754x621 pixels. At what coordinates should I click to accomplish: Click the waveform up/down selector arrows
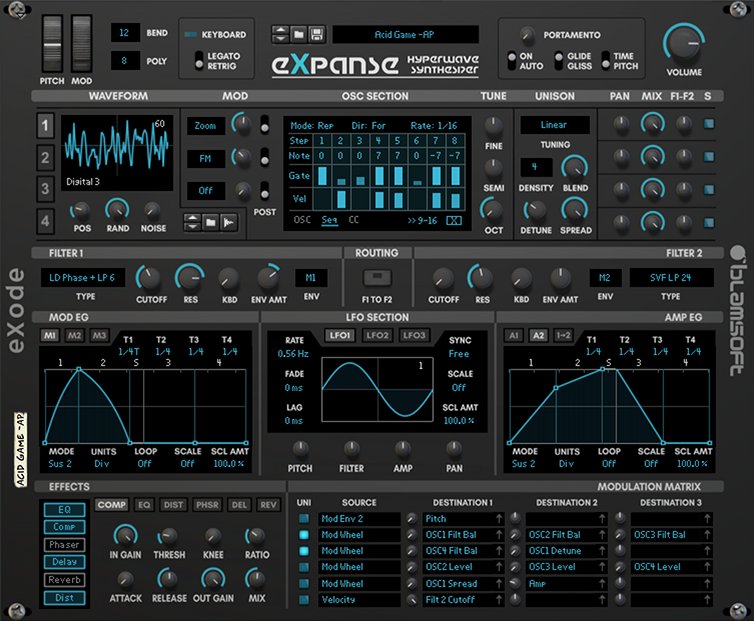click(192, 222)
